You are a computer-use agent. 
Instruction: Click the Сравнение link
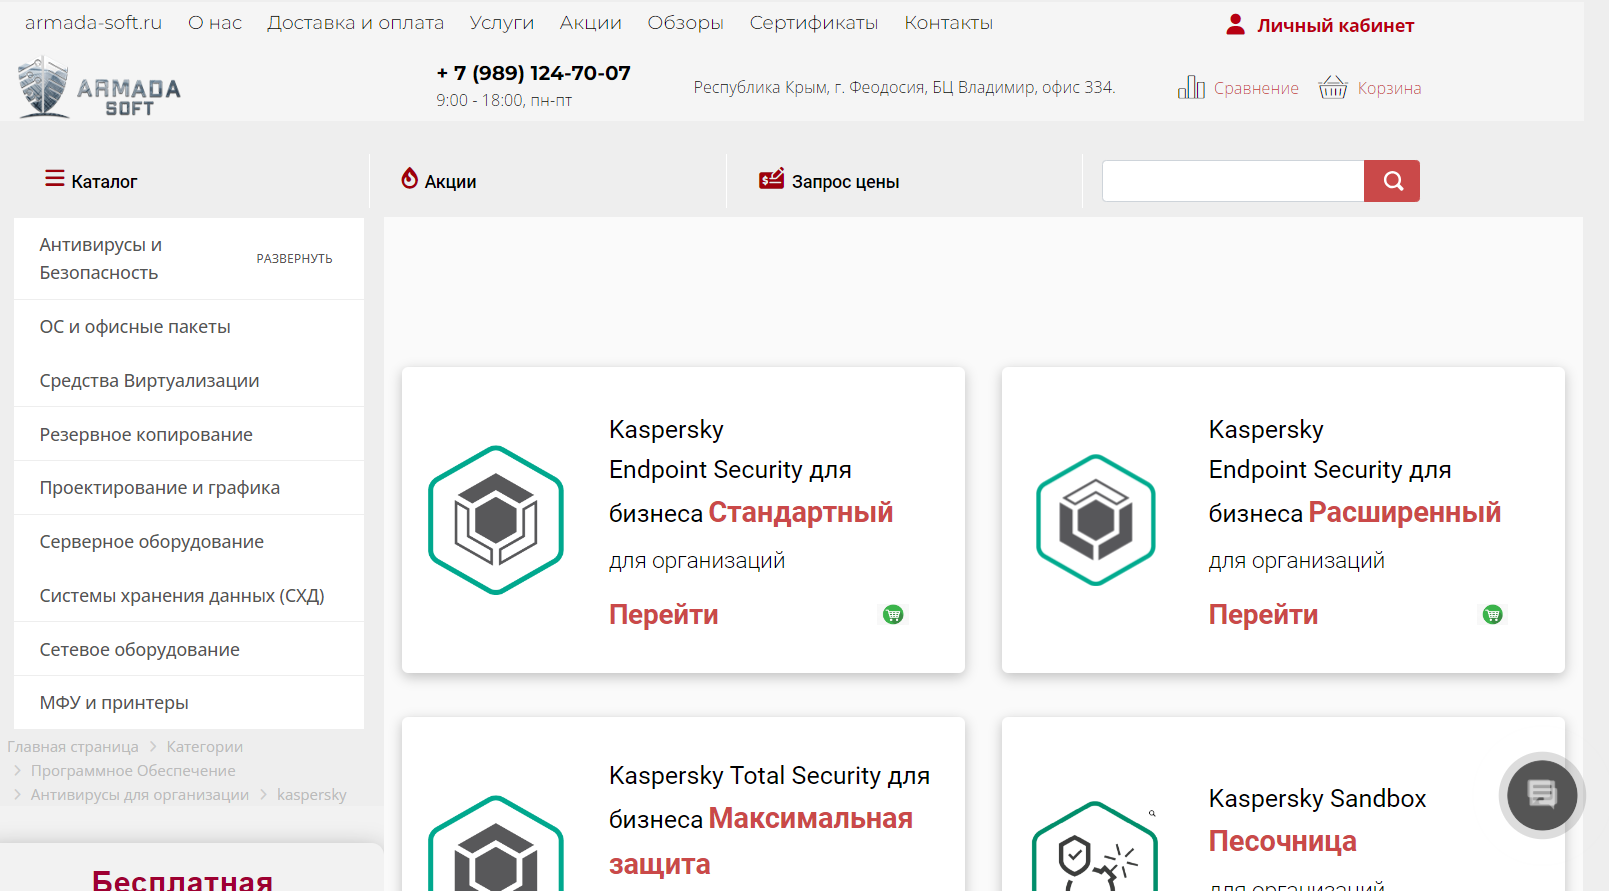1256,88
